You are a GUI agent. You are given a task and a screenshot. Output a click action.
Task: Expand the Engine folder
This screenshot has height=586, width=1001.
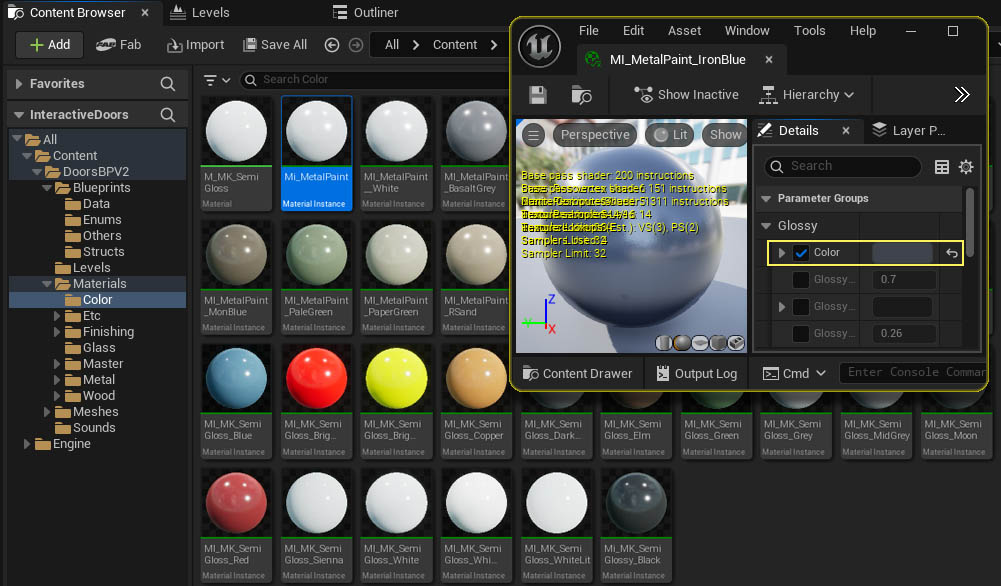(27, 444)
